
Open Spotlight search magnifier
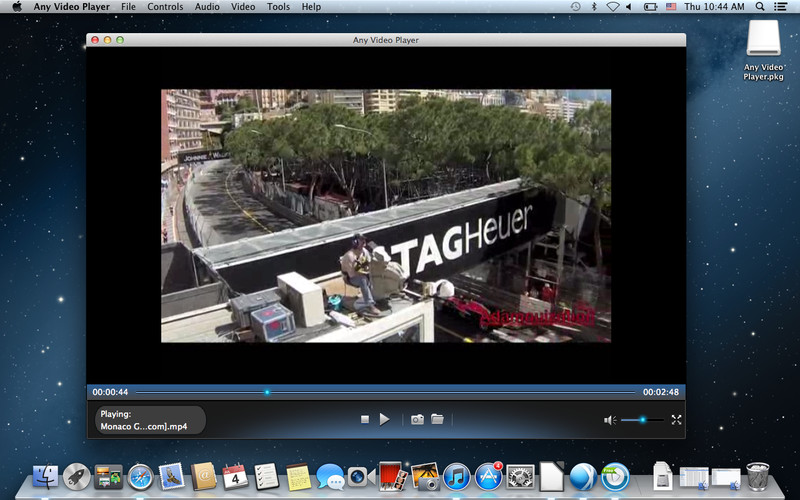(760, 7)
